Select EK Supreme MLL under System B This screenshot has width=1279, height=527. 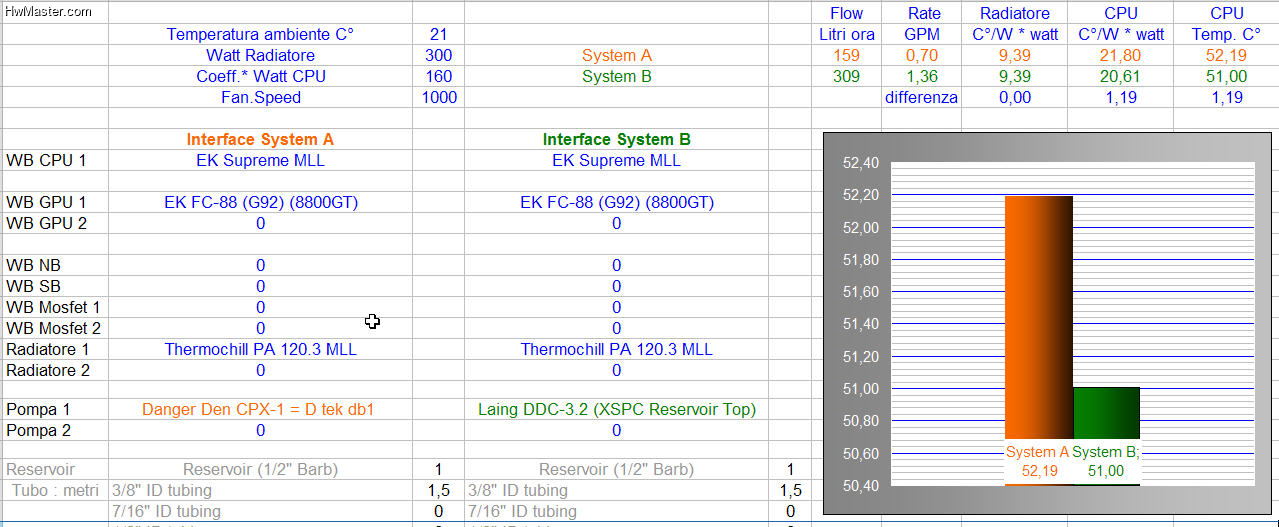pos(616,160)
